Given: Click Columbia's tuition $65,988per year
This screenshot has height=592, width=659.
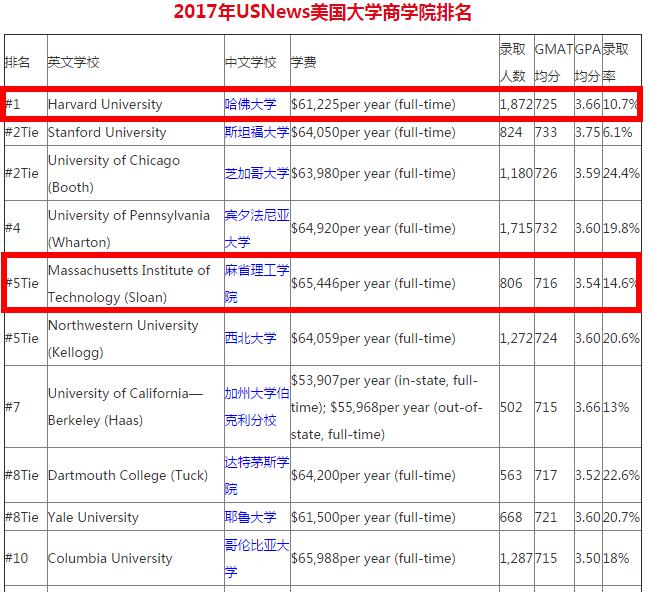Looking at the screenshot, I should pyautogui.click(x=373, y=558).
